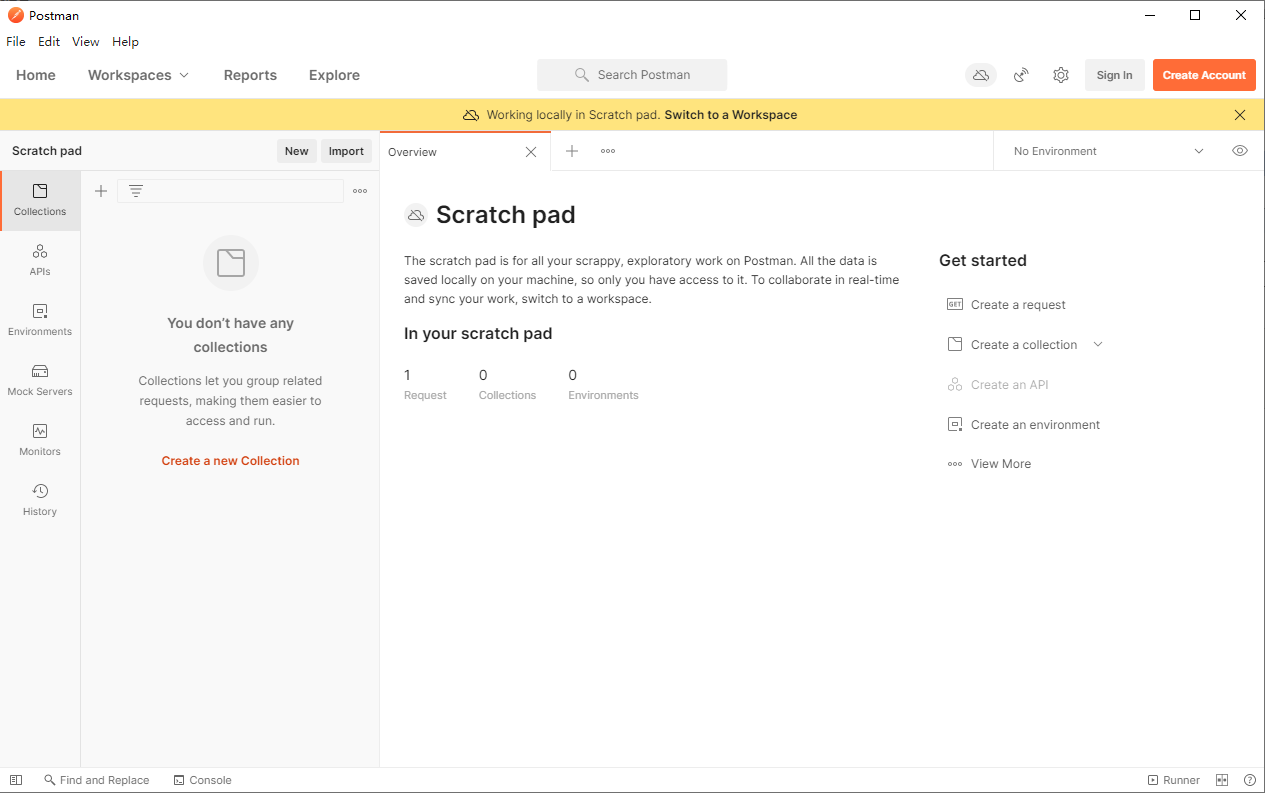Go to Explore
This screenshot has width=1265, height=793.
pyautogui.click(x=334, y=75)
